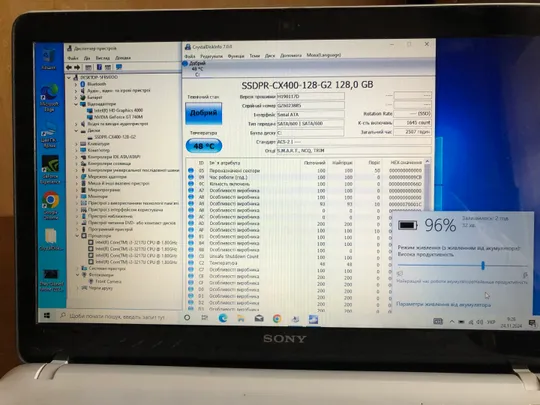Show hidden tray icons chevron
This screenshot has height=405, width=540.
pos(451,322)
